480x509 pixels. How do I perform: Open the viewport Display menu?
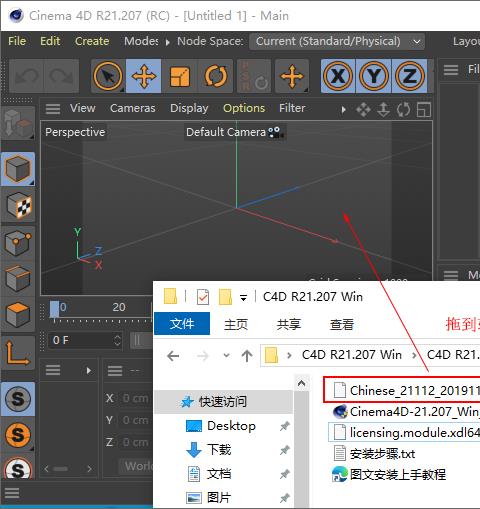189,108
